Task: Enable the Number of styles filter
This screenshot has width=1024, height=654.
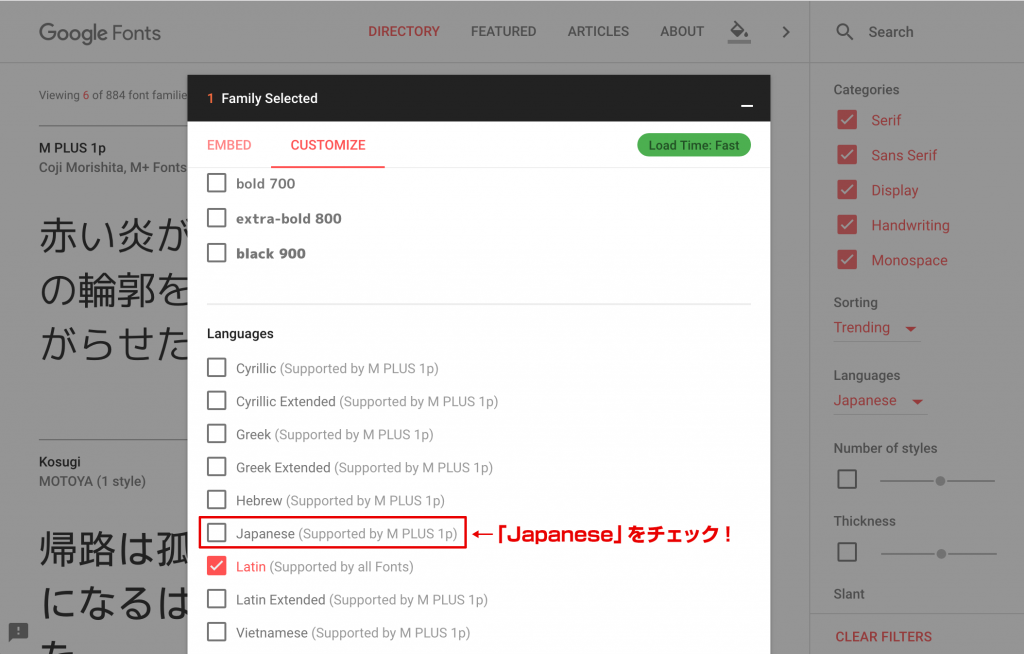Action: tap(847, 479)
